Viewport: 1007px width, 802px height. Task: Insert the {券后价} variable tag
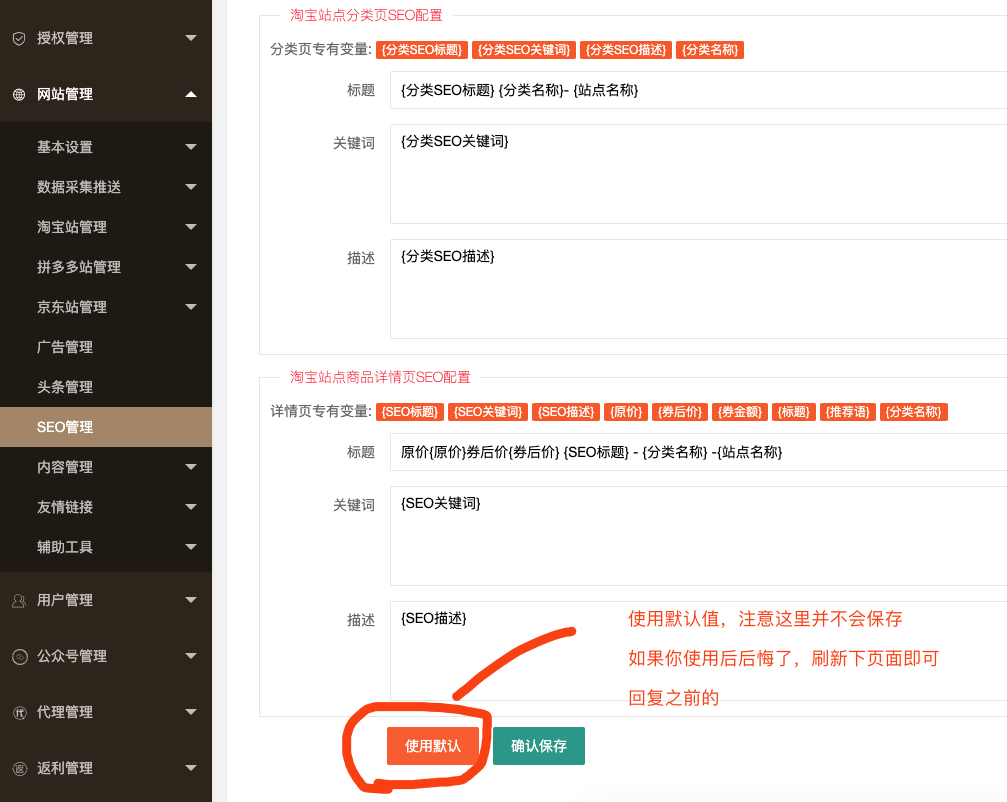pos(680,412)
